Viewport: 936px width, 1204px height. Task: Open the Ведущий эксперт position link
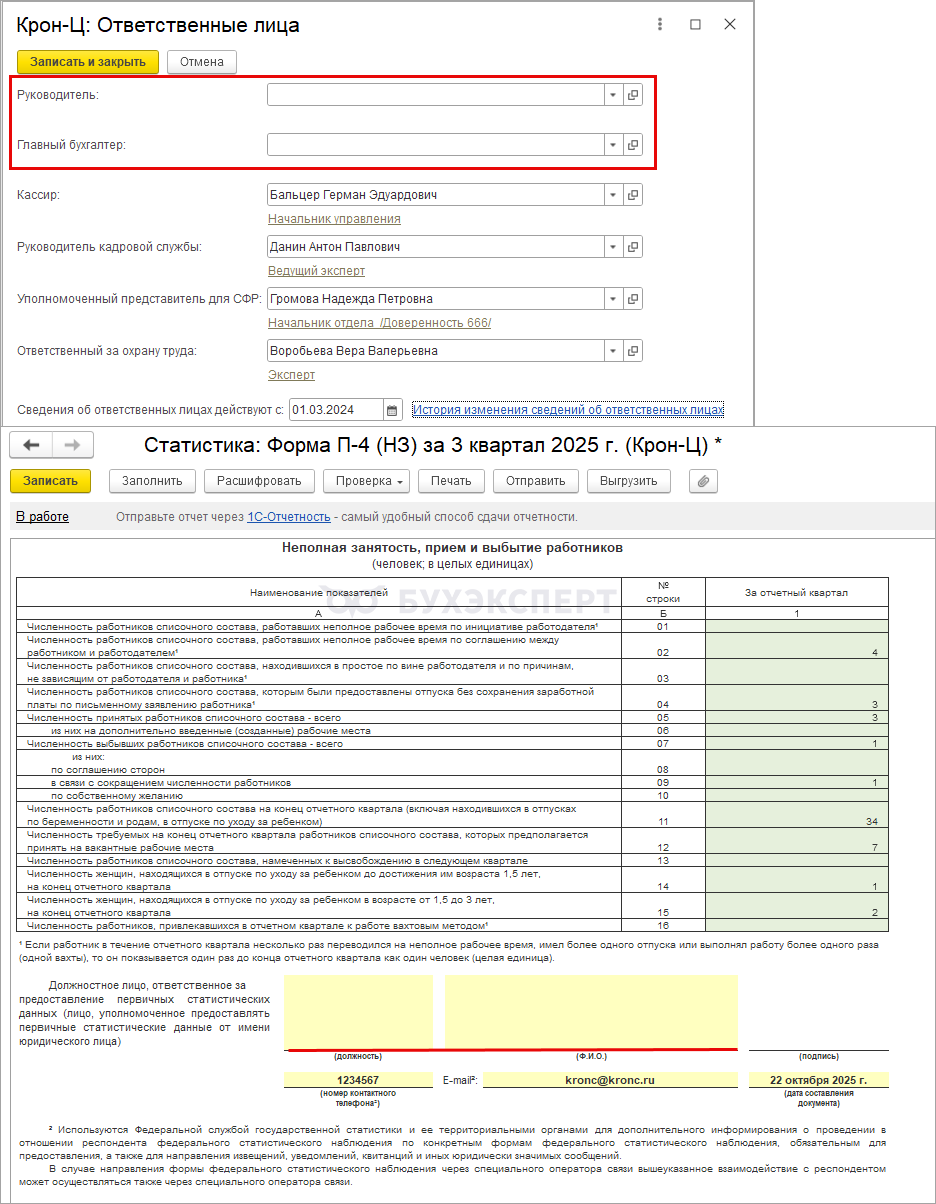pyautogui.click(x=316, y=271)
